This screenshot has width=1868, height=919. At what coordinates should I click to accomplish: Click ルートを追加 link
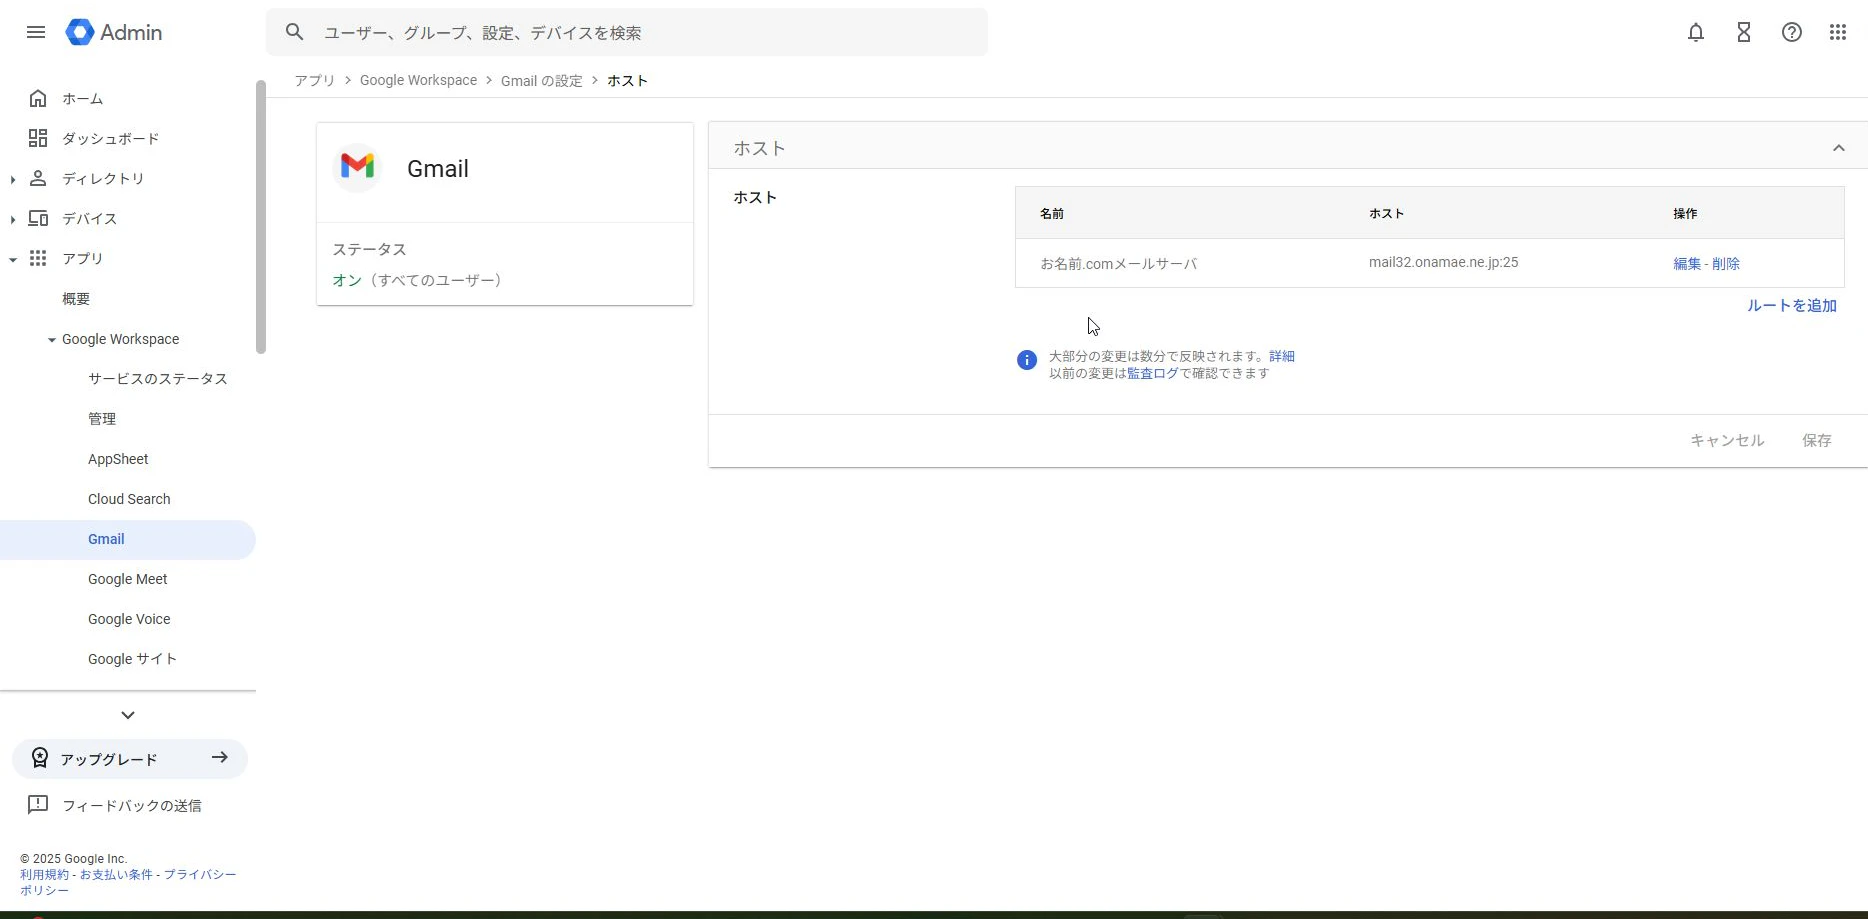[1792, 306]
